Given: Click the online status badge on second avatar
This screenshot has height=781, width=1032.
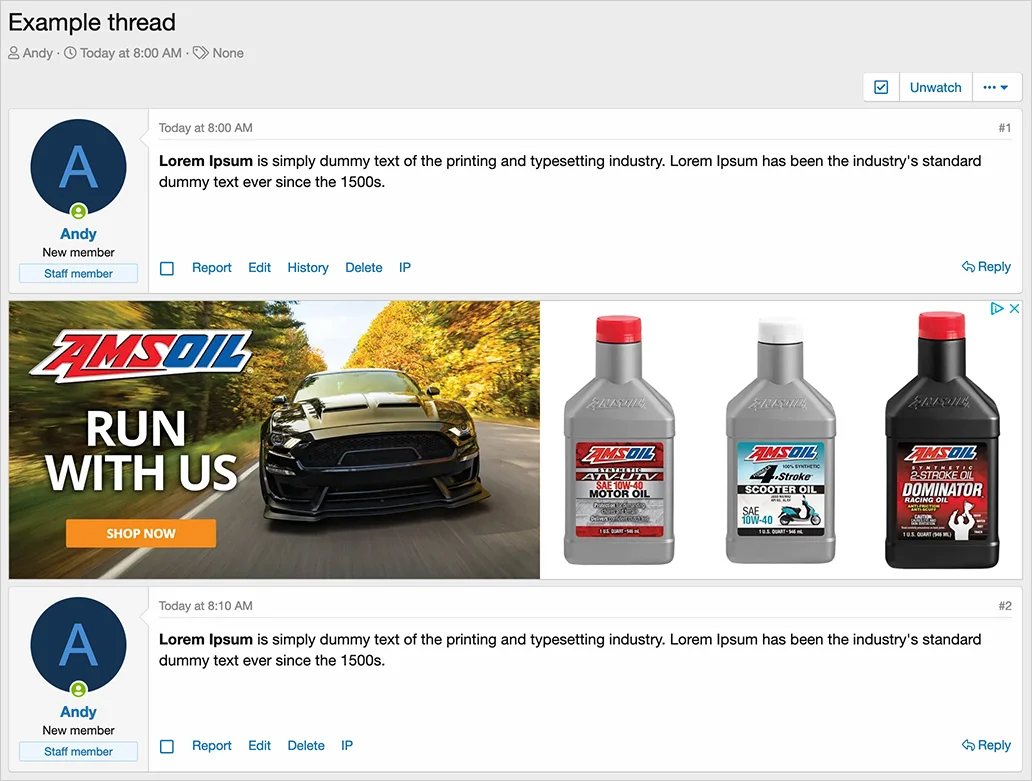Looking at the screenshot, I should point(78,689).
